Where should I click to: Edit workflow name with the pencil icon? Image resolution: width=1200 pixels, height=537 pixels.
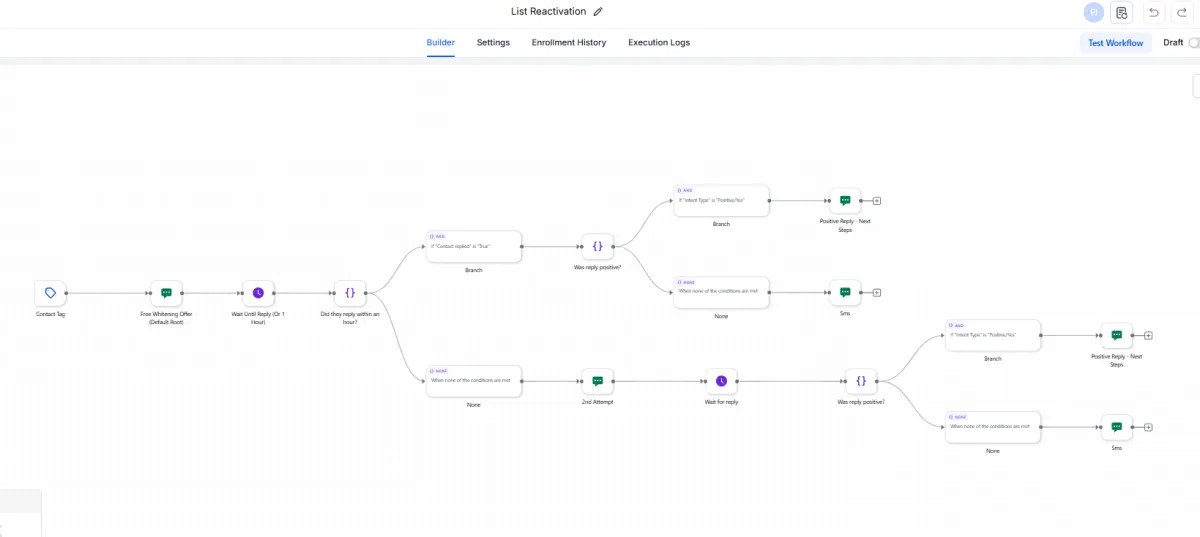[x=598, y=12]
